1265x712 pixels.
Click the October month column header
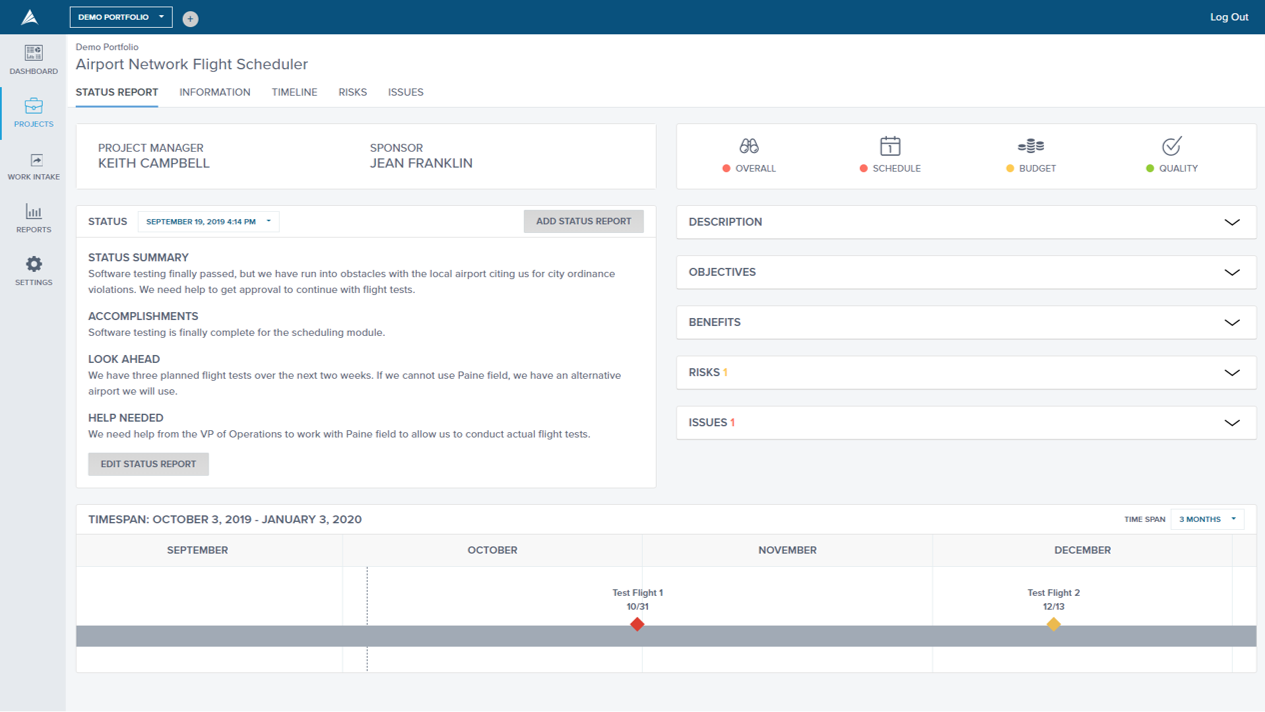pyautogui.click(x=492, y=550)
